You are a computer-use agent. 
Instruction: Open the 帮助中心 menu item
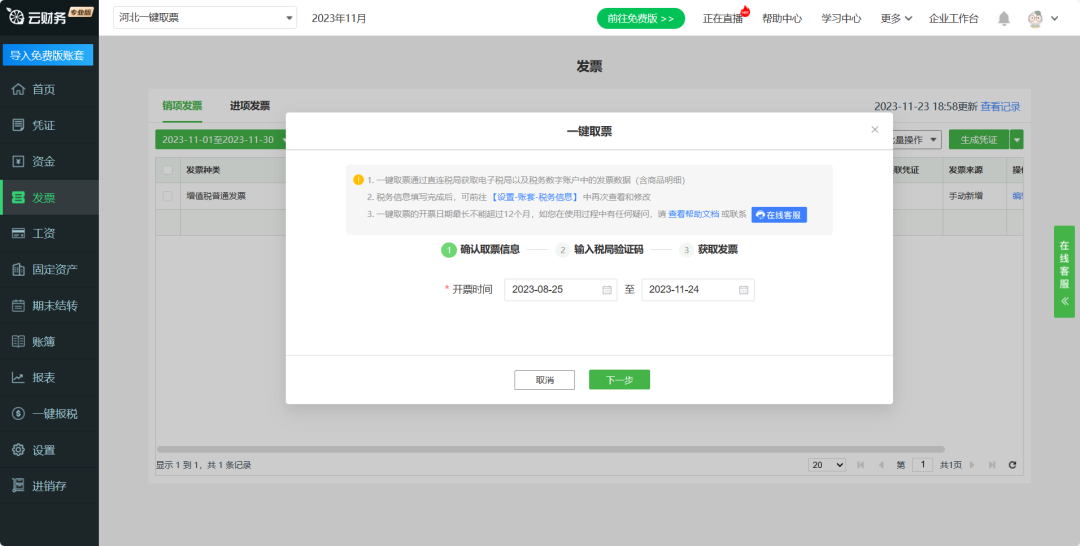tap(782, 19)
